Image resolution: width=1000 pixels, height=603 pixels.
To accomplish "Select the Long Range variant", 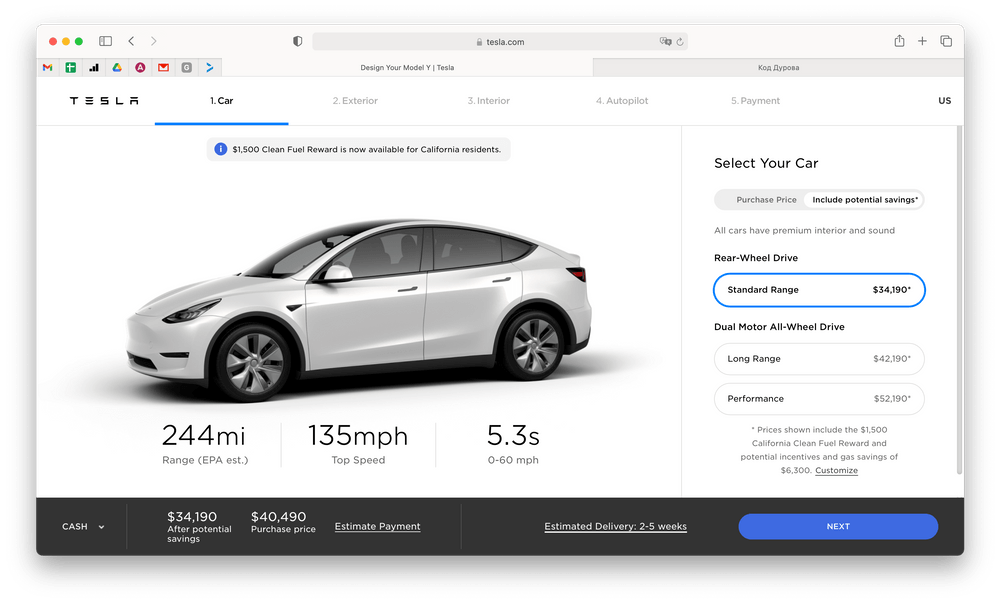I will (818, 358).
